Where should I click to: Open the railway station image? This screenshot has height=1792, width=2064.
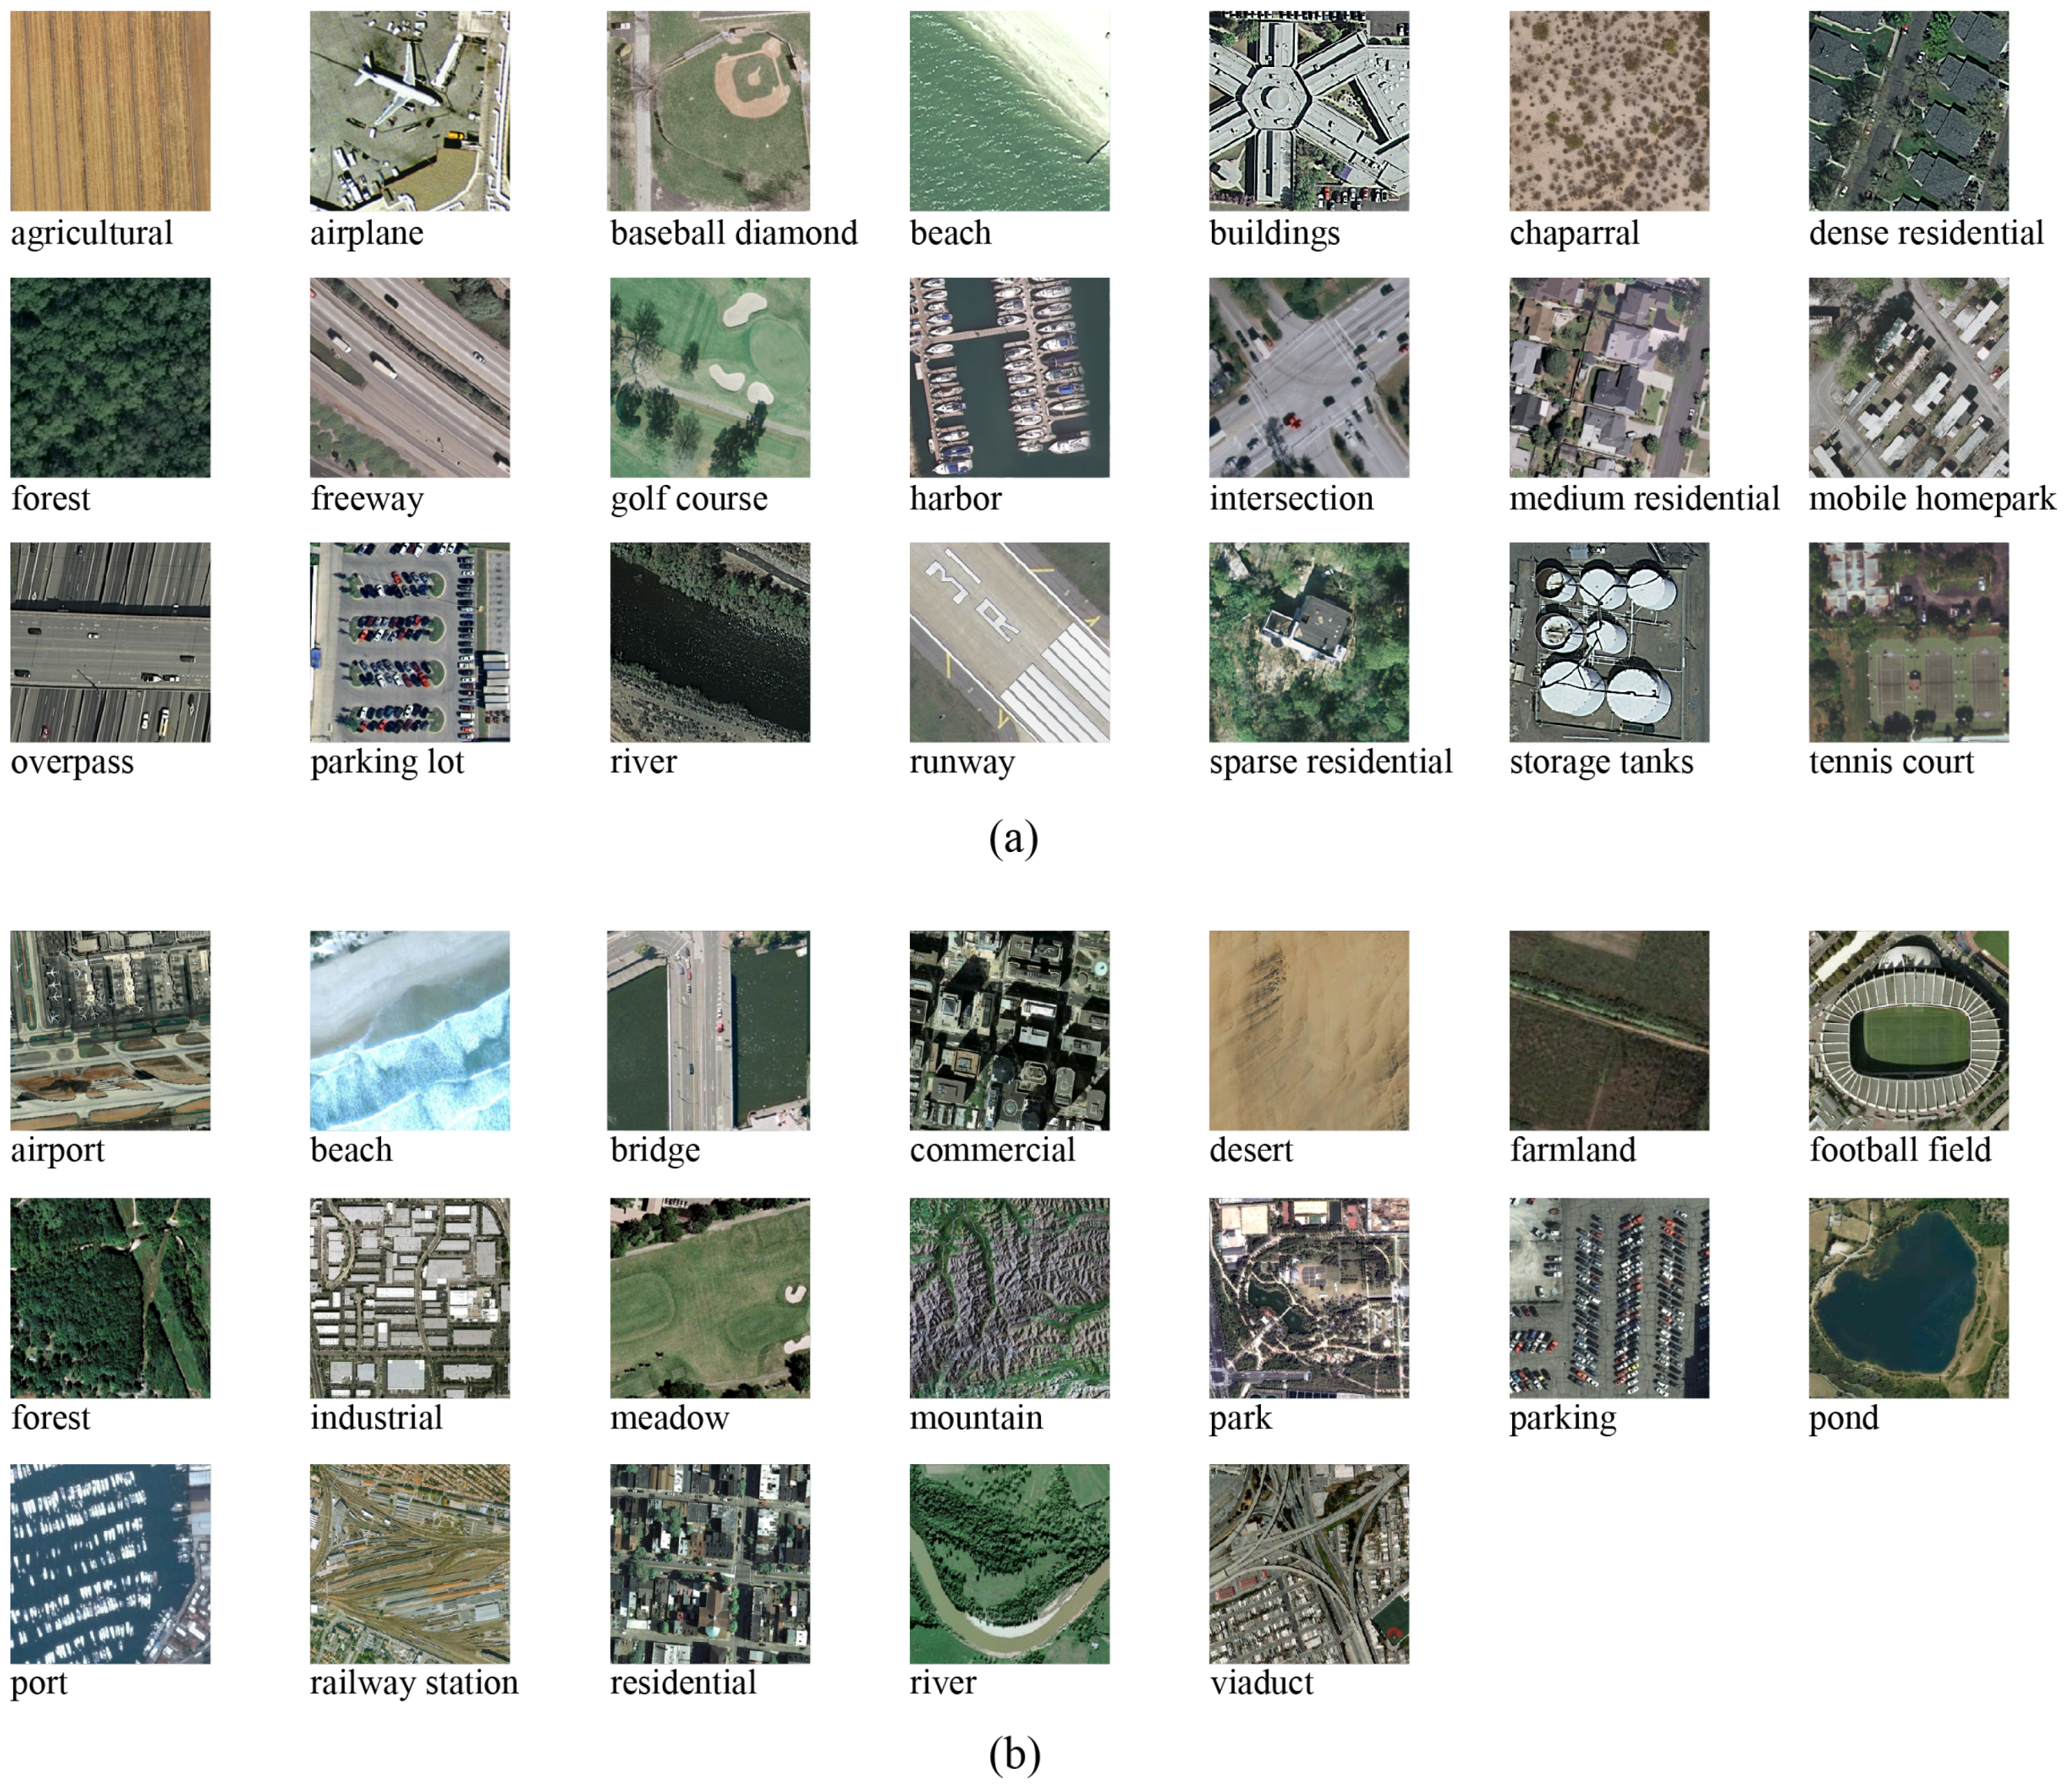click(x=409, y=1564)
